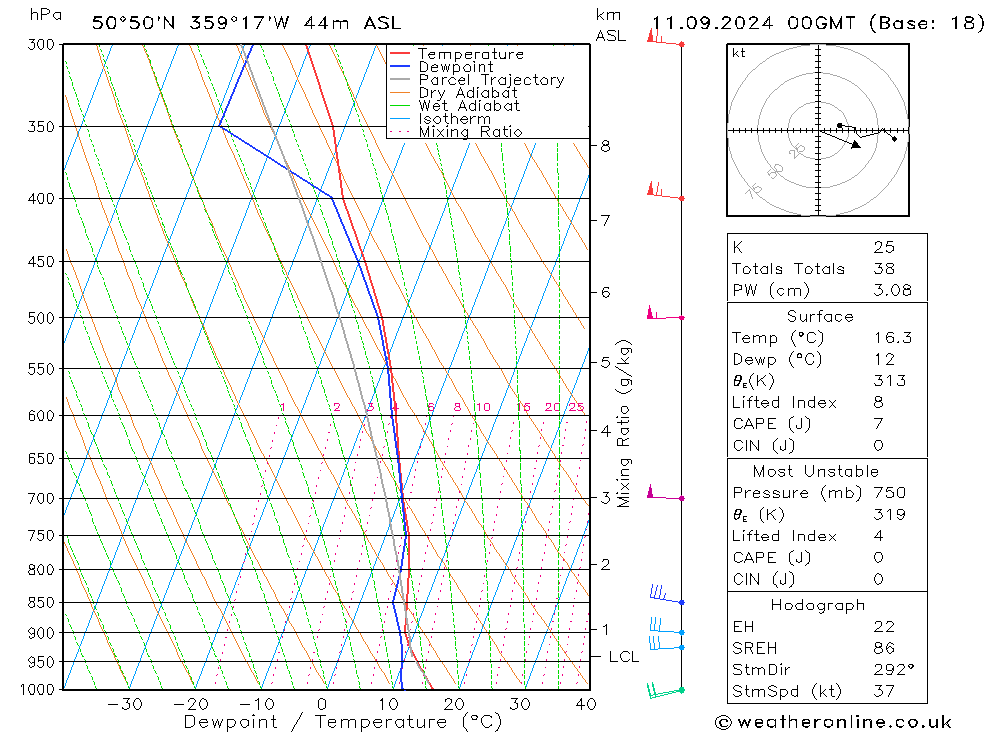The image size is (1000, 733).
Task: Click the 300 hPa pressure axis label
Action: (x=41, y=45)
